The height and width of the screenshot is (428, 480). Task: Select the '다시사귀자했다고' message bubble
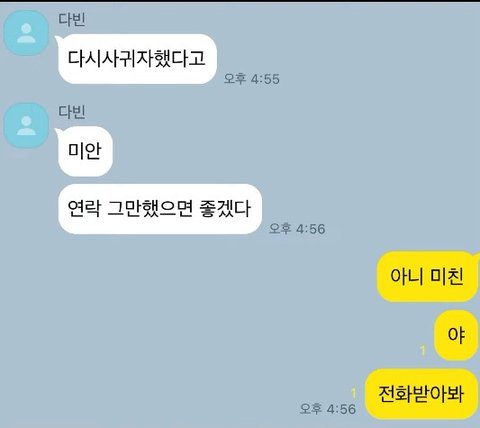pos(137,59)
